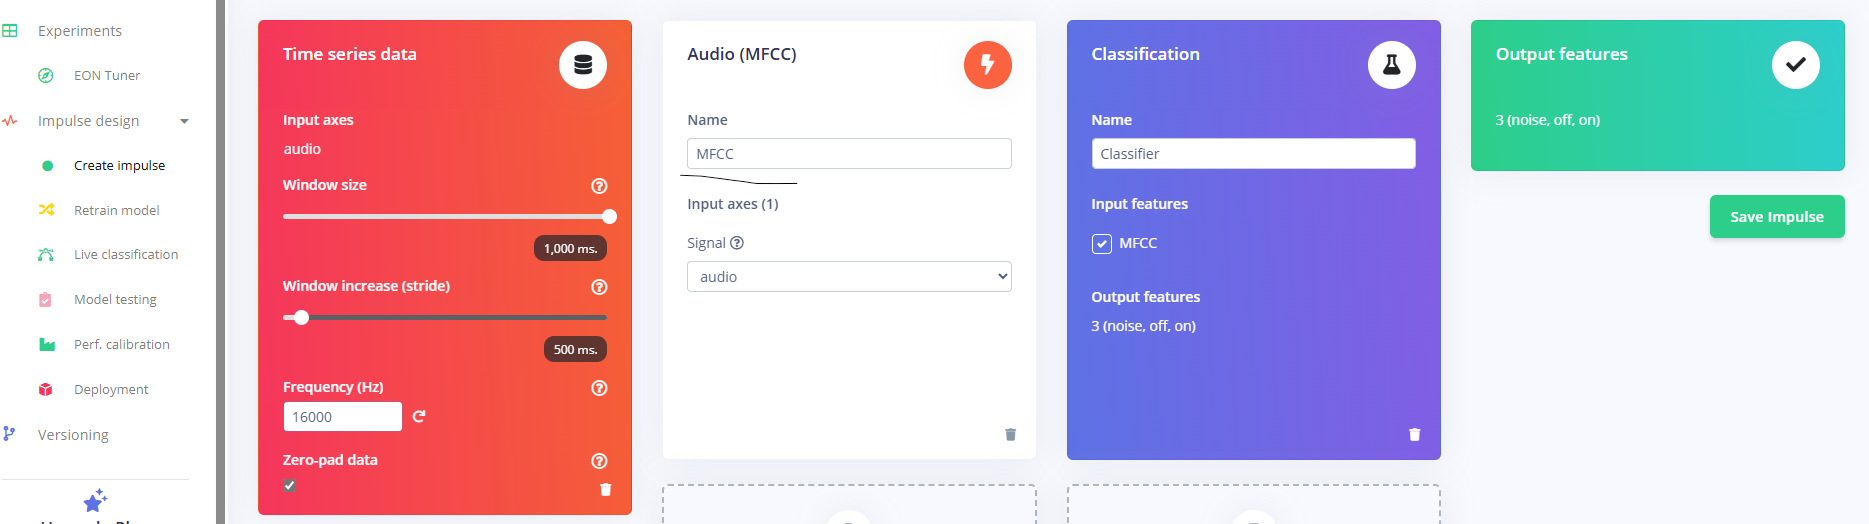Click the Perf. calibration chart icon
Viewport: 1869px width, 524px height.
tap(46, 345)
